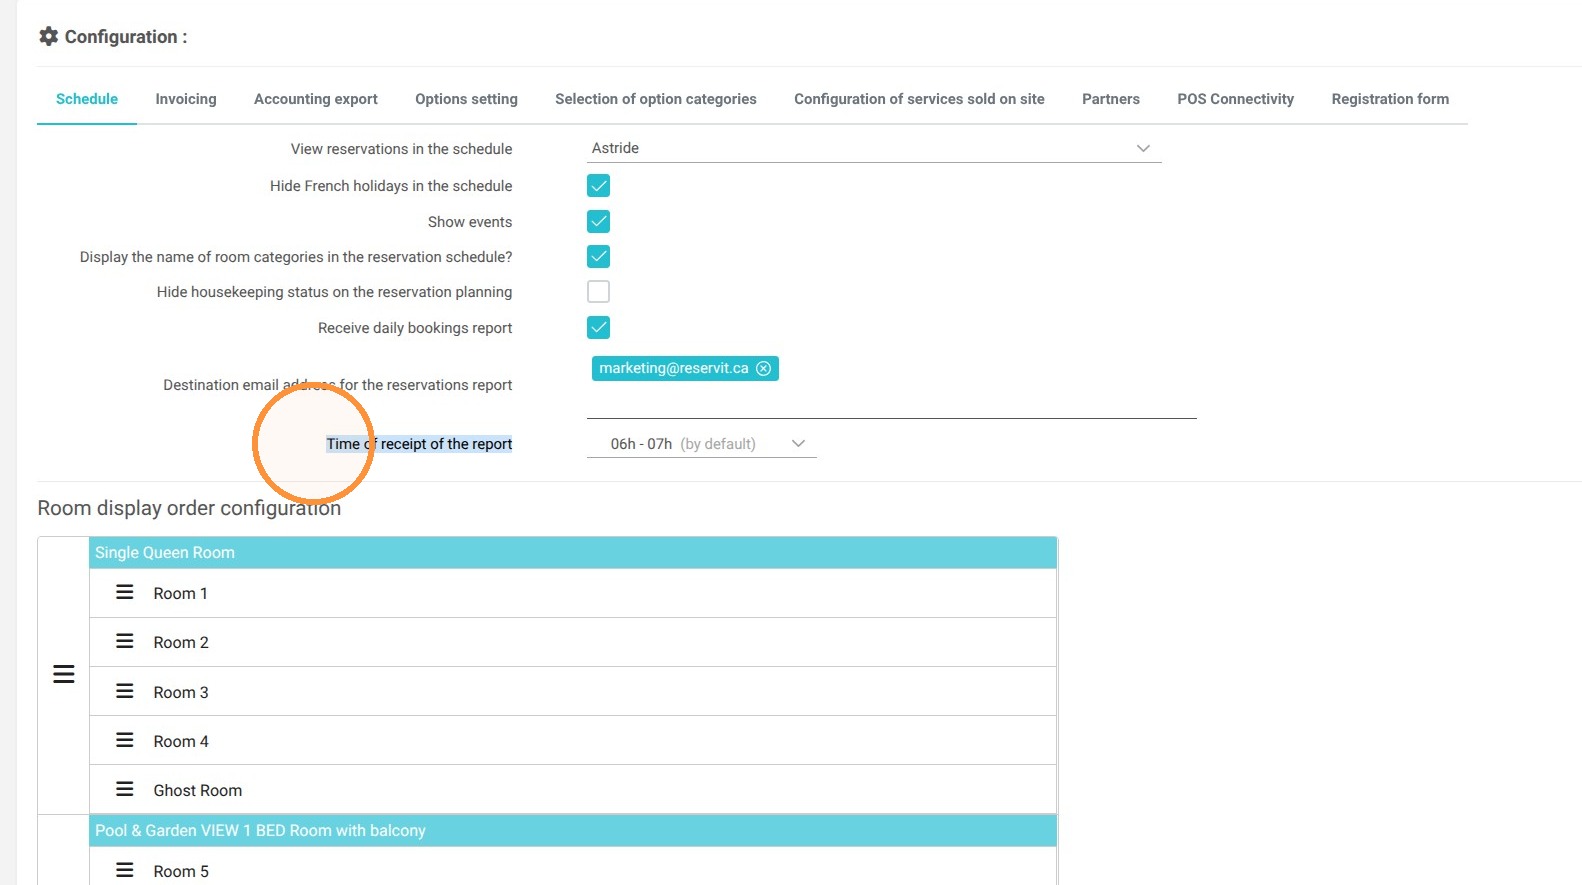Open the Invoicing tab
Screen dimensions: 1582x885
tap(186, 99)
